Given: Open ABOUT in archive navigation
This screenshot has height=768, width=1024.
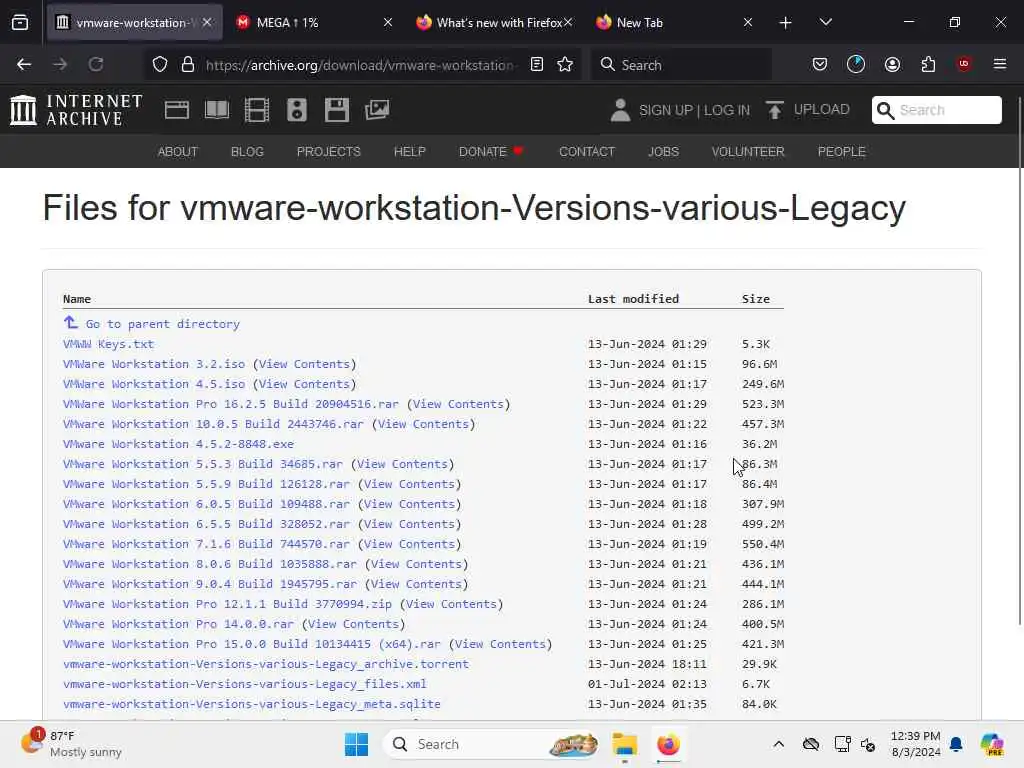Looking at the screenshot, I should 178,152.
